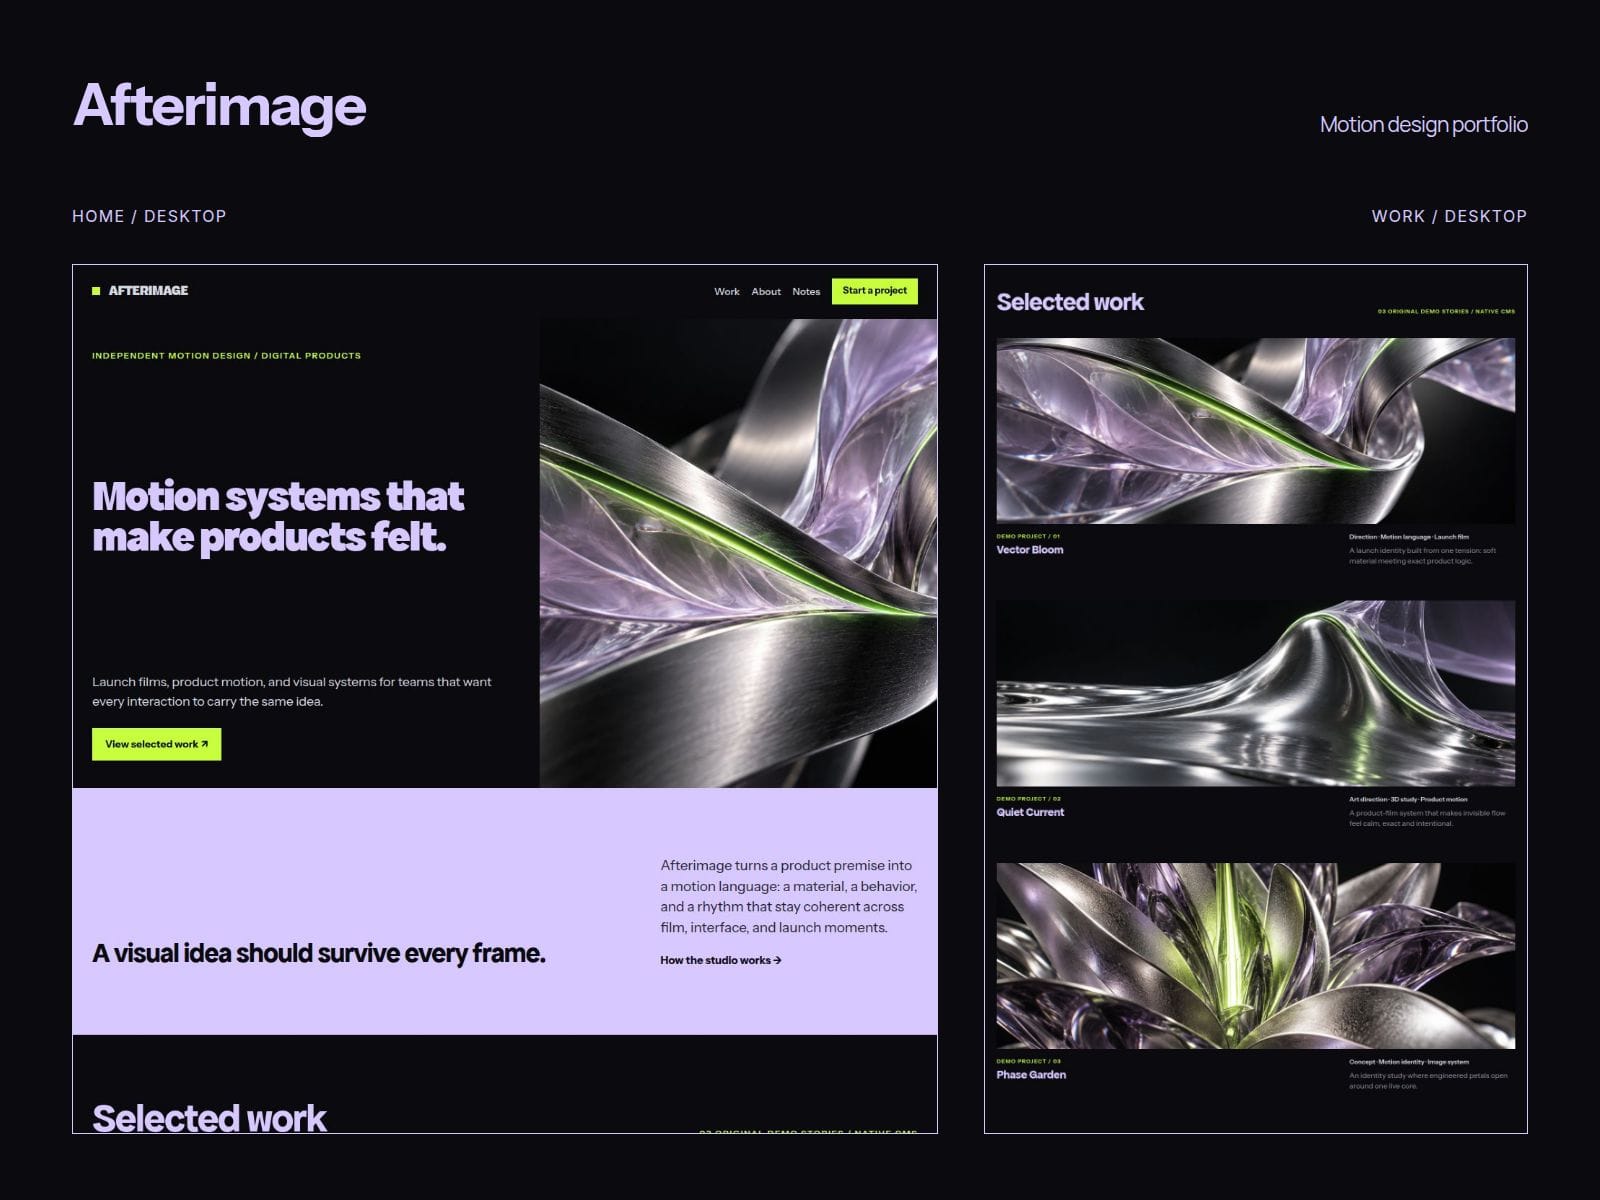The width and height of the screenshot is (1600, 1200).
Task: Click the large Afterimage page title
Action: click(220, 106)
